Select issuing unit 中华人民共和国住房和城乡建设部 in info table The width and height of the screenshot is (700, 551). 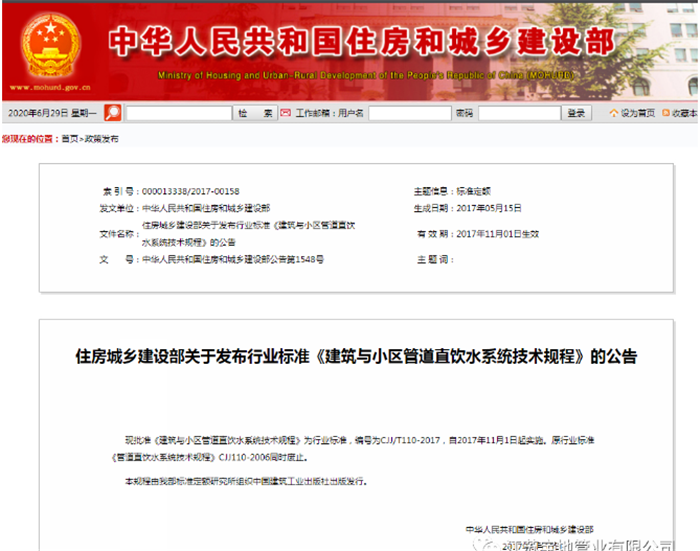pyautogui.click(x=206, y=208)
